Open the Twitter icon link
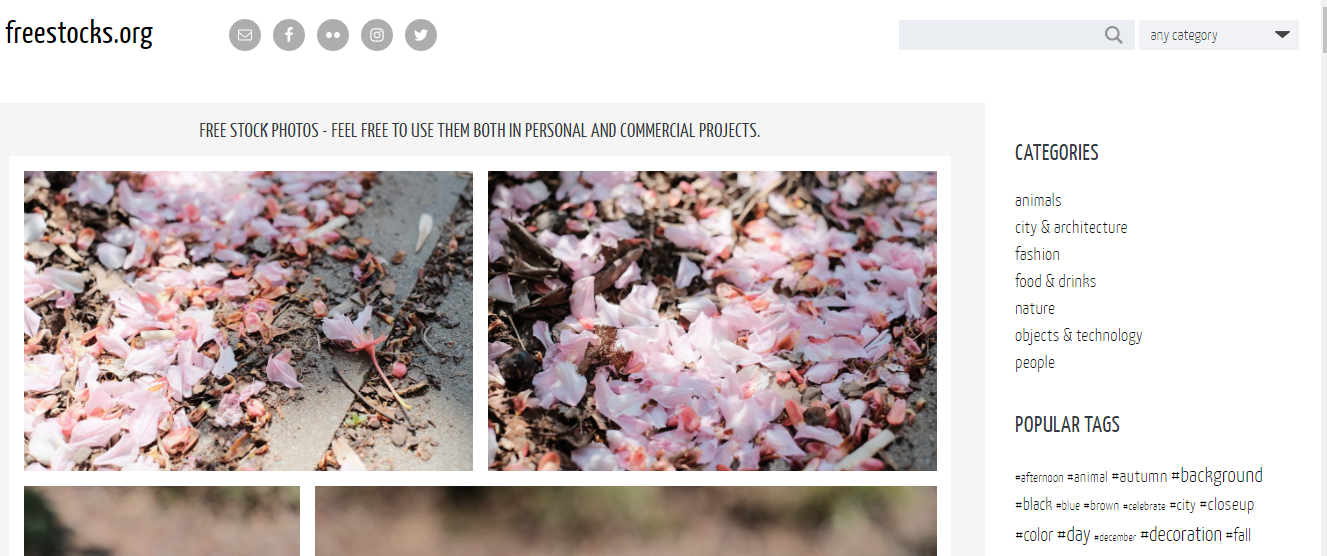 tap(421, 35)
